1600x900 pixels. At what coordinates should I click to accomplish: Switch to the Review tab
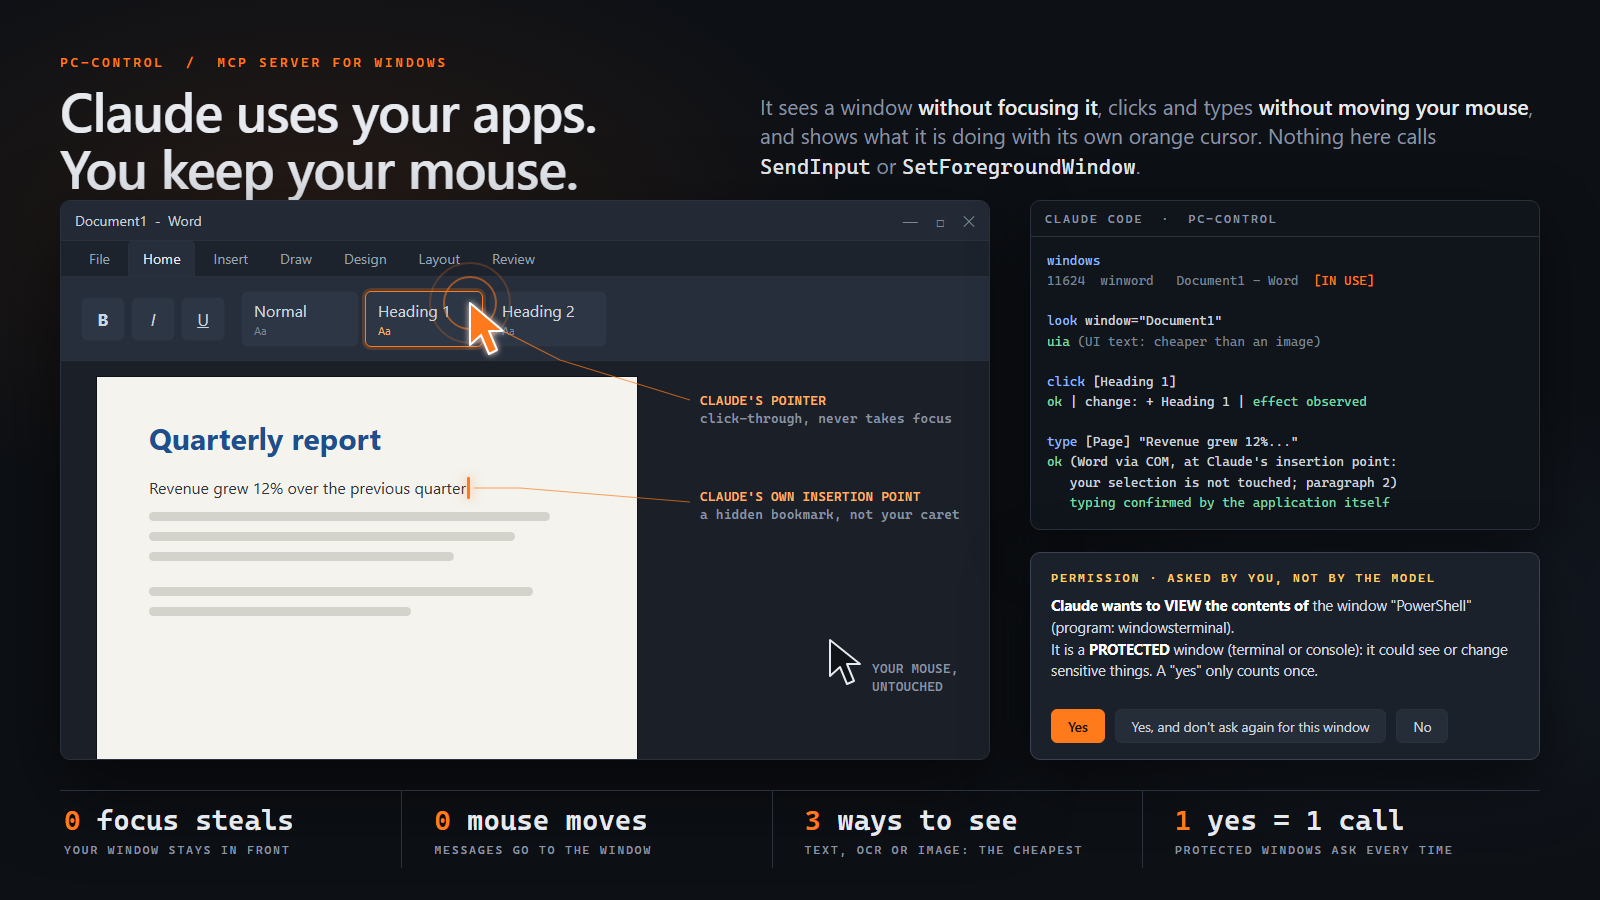pos(513,259)
